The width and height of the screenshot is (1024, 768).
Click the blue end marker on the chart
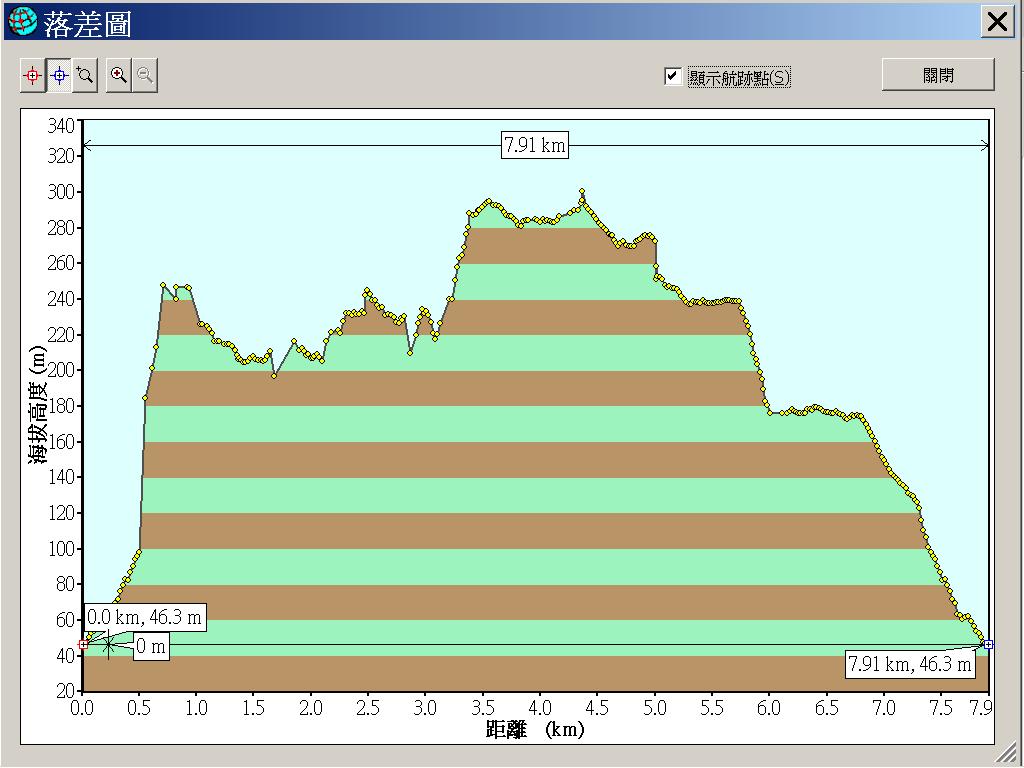tap(988, 644)
